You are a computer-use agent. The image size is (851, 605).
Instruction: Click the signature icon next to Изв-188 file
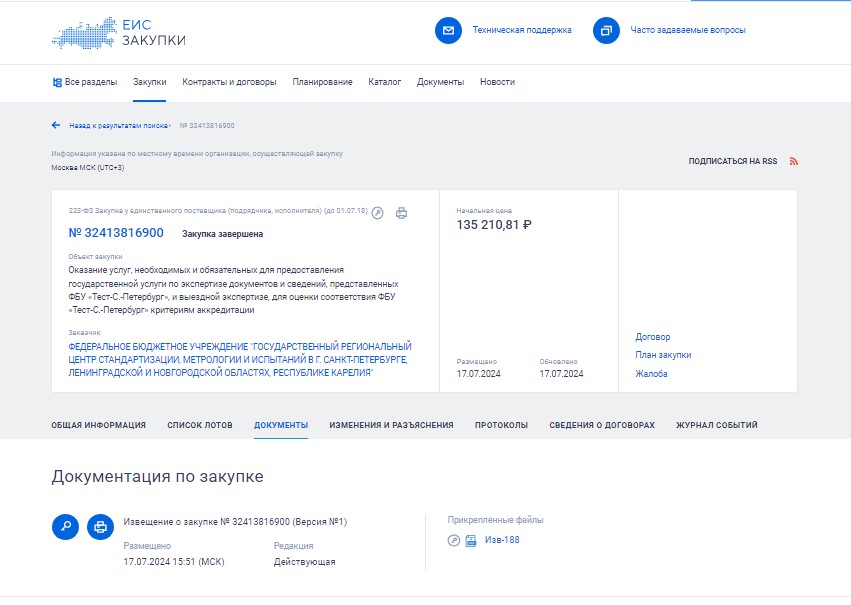click(453, 540)
